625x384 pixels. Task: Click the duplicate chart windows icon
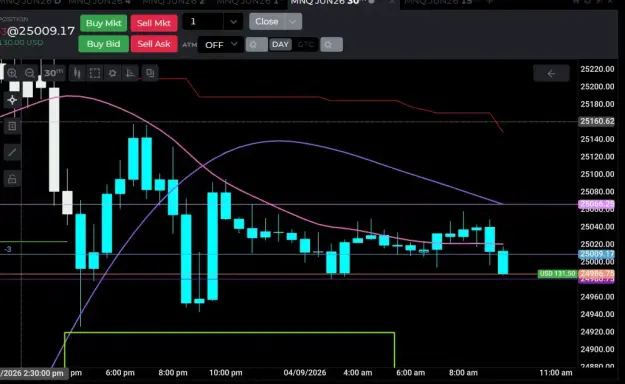point(150,73)
